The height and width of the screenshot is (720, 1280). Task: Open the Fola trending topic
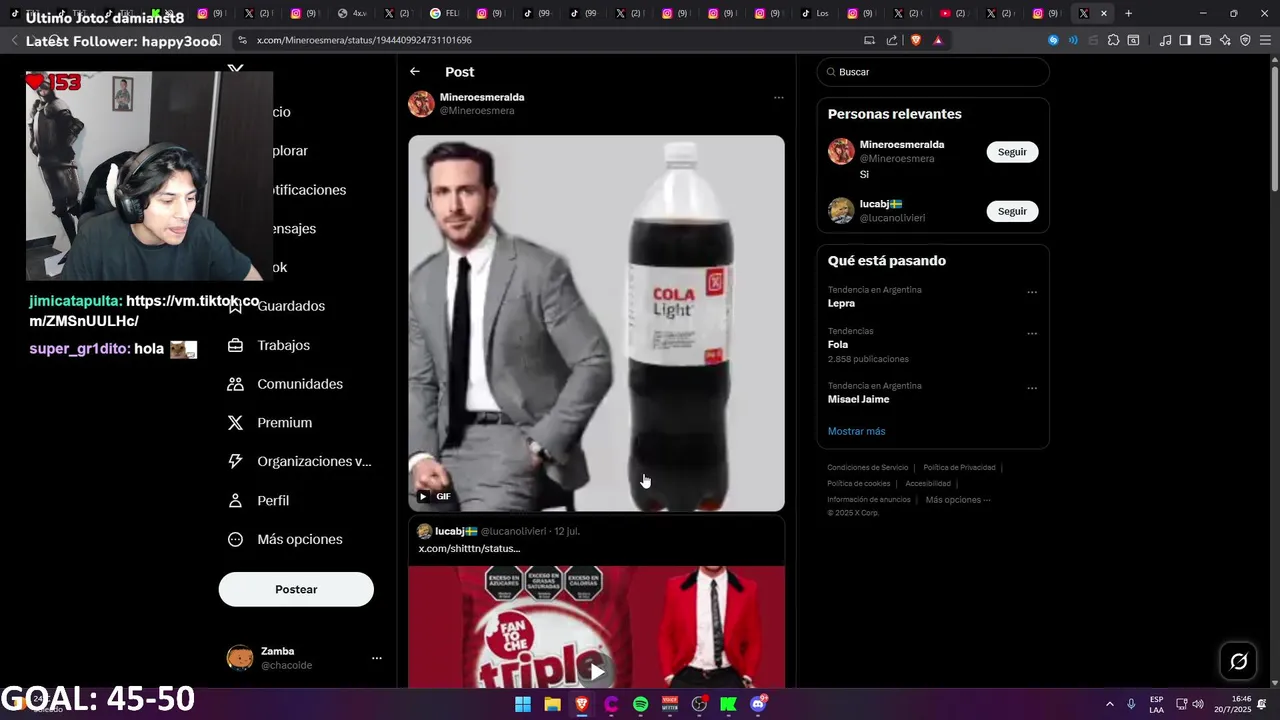coord(838,345)
